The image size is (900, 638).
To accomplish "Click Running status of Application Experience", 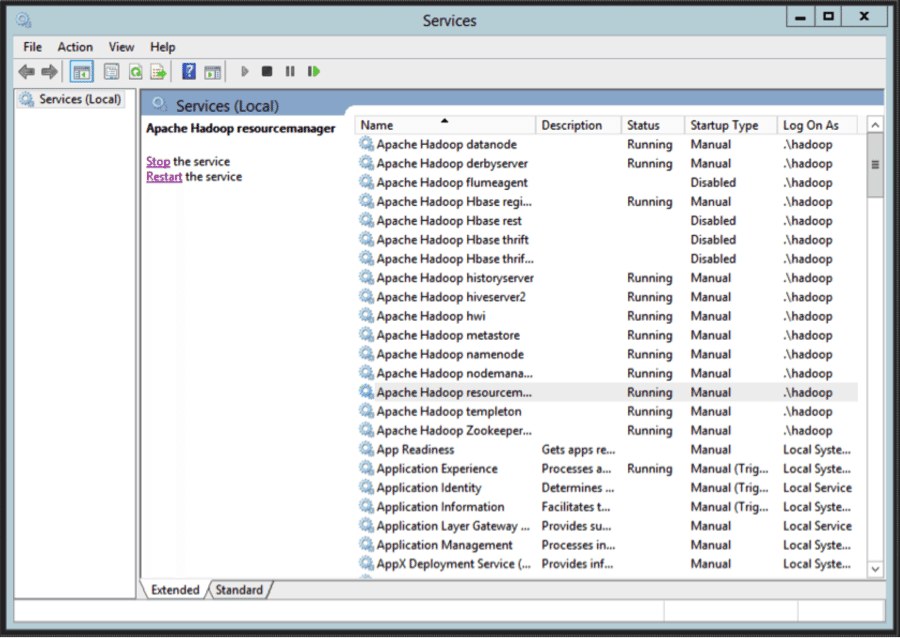I will coord(649,468).
